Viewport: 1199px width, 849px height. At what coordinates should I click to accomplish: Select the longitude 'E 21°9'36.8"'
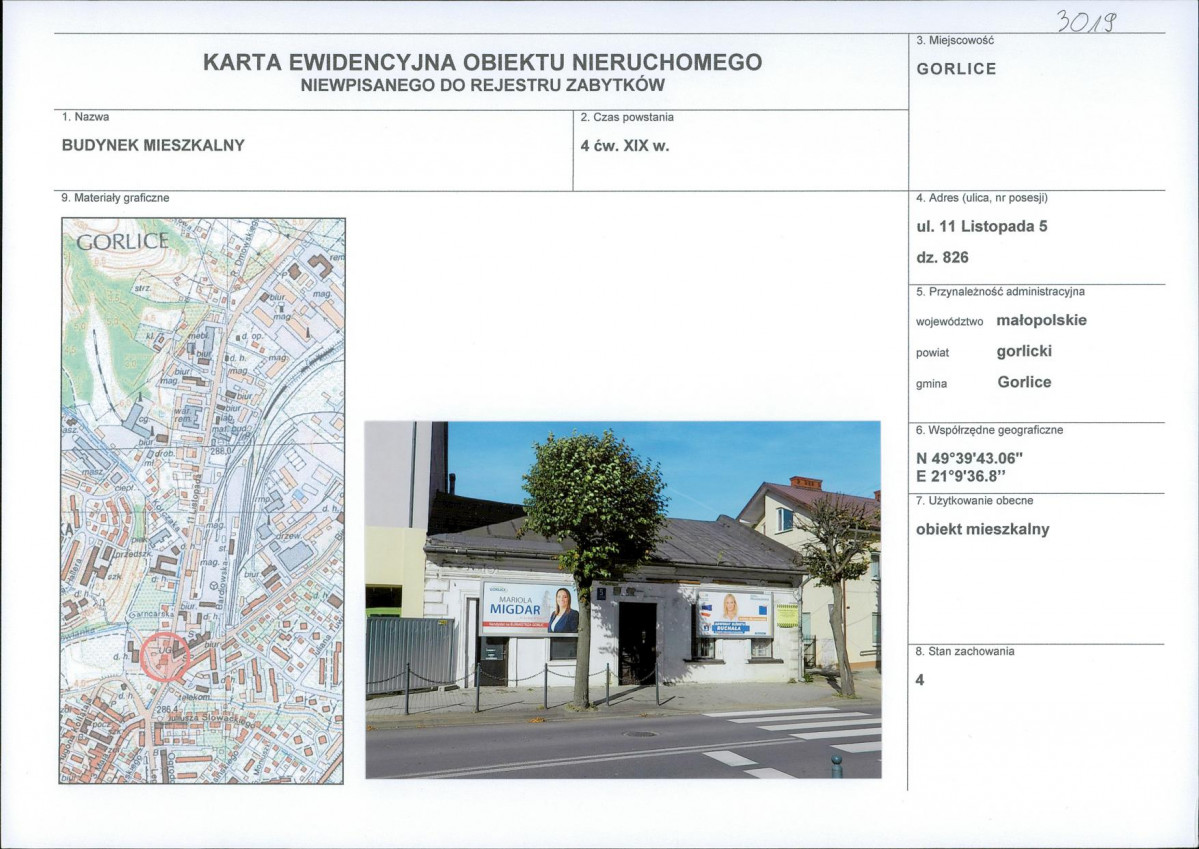960,477
